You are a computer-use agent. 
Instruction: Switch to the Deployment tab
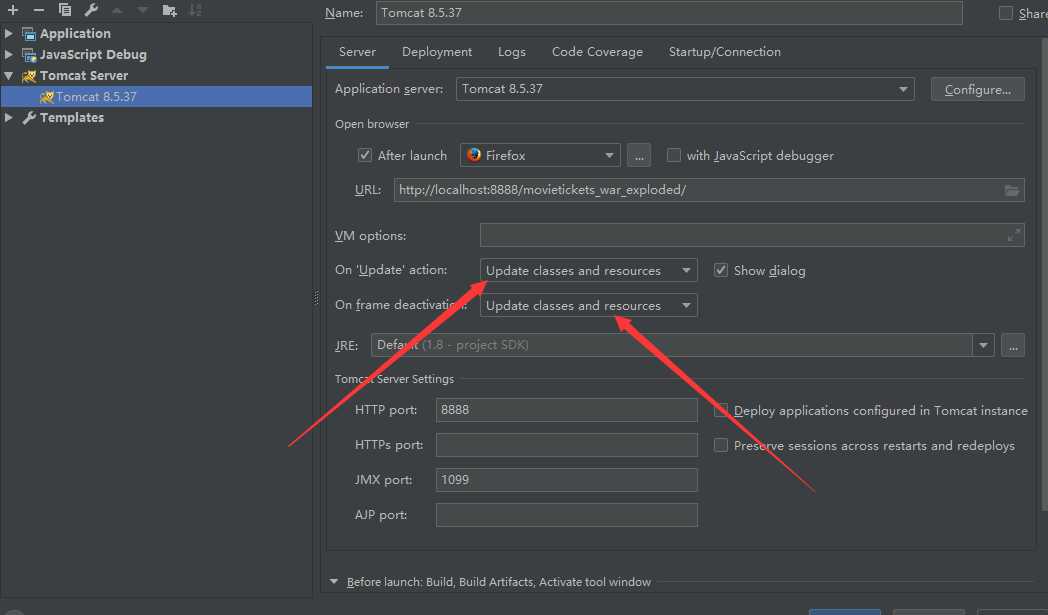click(x=436, y=52)
